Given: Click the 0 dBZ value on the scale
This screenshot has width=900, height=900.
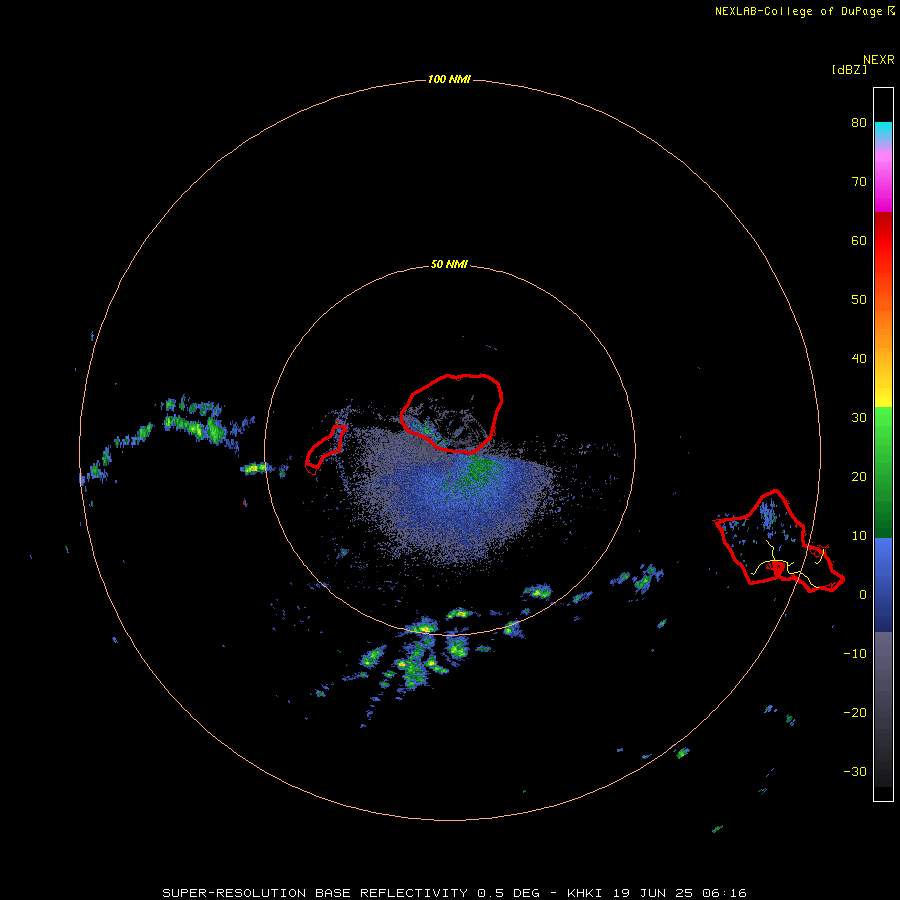Looking at the screenshot, I should [x=863, y=595].
